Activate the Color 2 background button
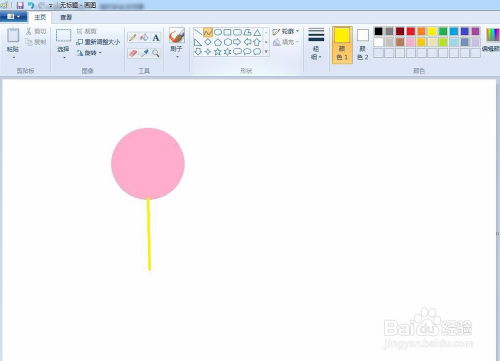Screen dimensions: 500x361 363,45
